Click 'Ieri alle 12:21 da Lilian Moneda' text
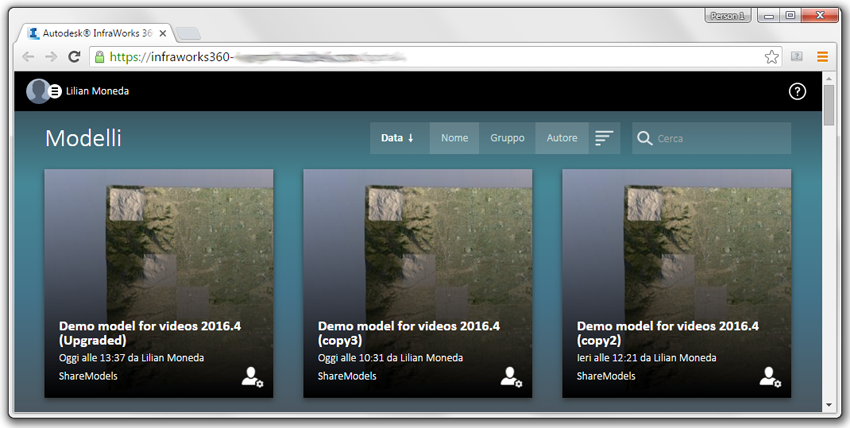 coord(646,358)
